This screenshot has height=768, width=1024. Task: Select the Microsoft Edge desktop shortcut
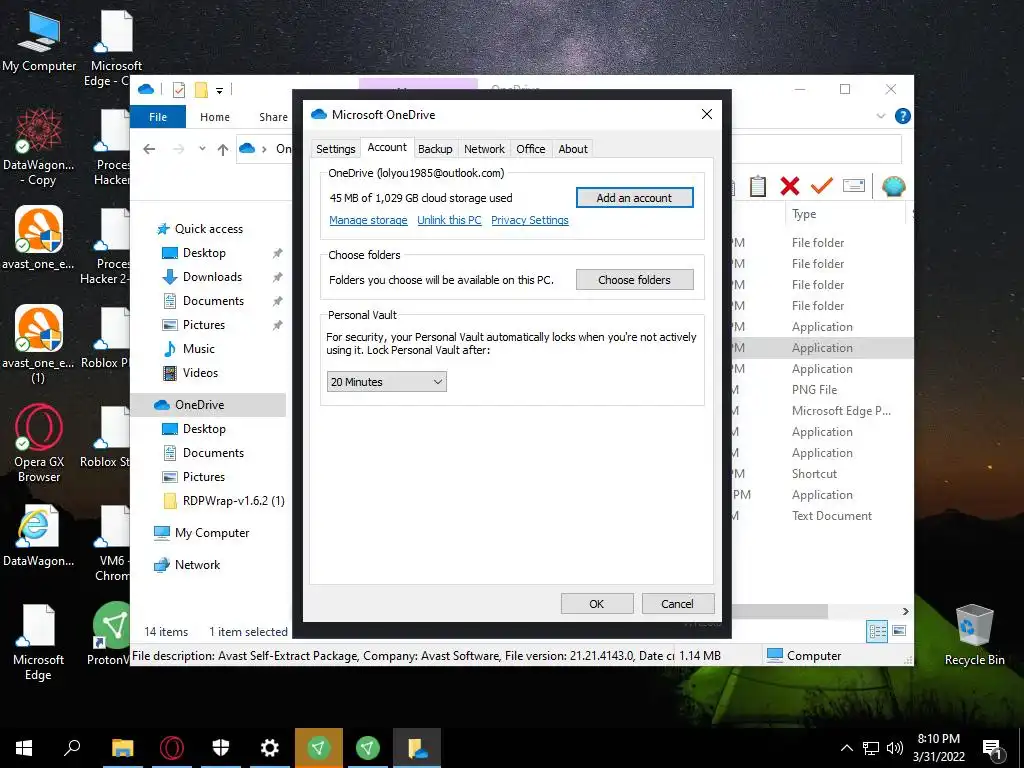coord(38,642)
